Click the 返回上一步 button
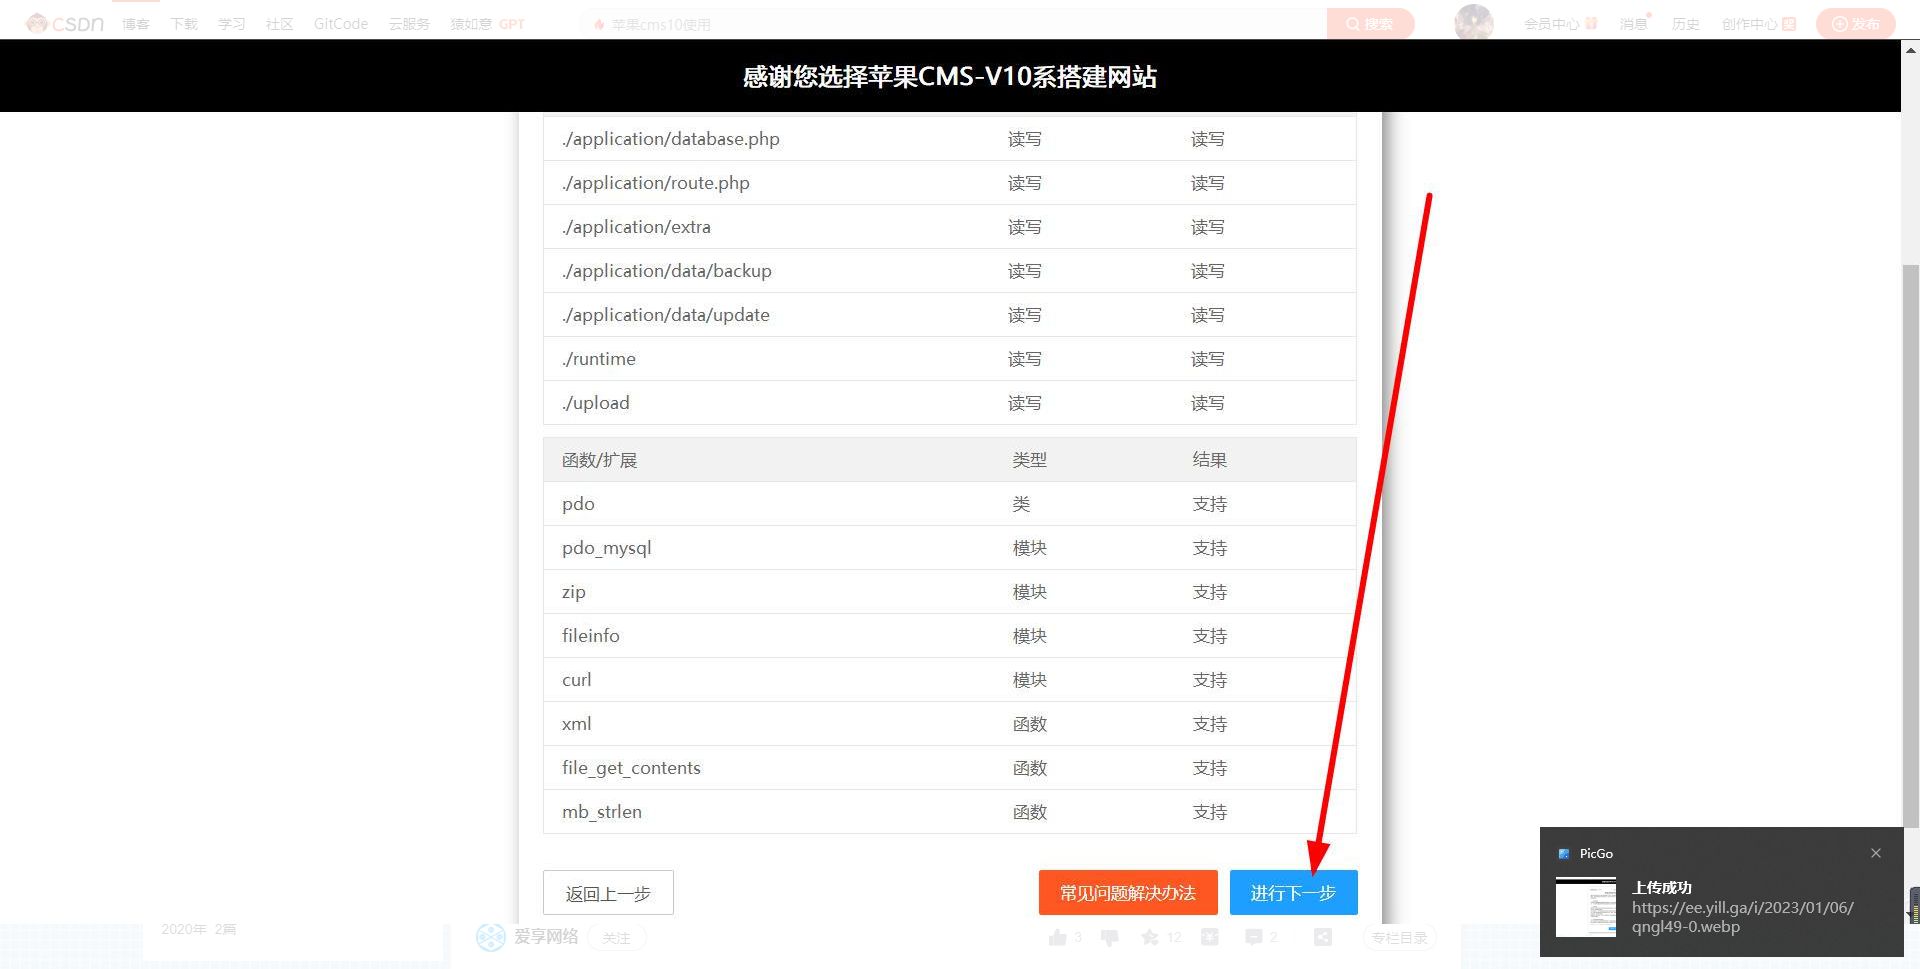 click(x=608, y=893)
